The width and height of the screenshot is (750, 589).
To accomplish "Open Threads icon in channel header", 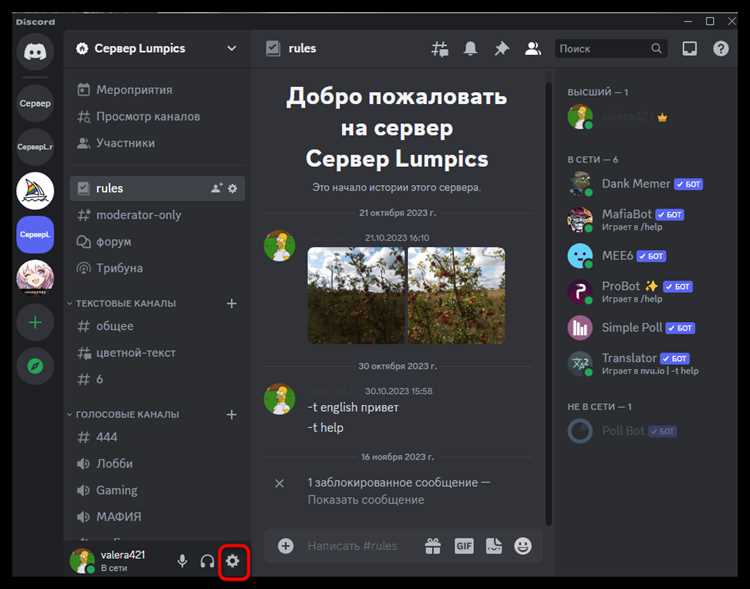I will tap(440, 48).
